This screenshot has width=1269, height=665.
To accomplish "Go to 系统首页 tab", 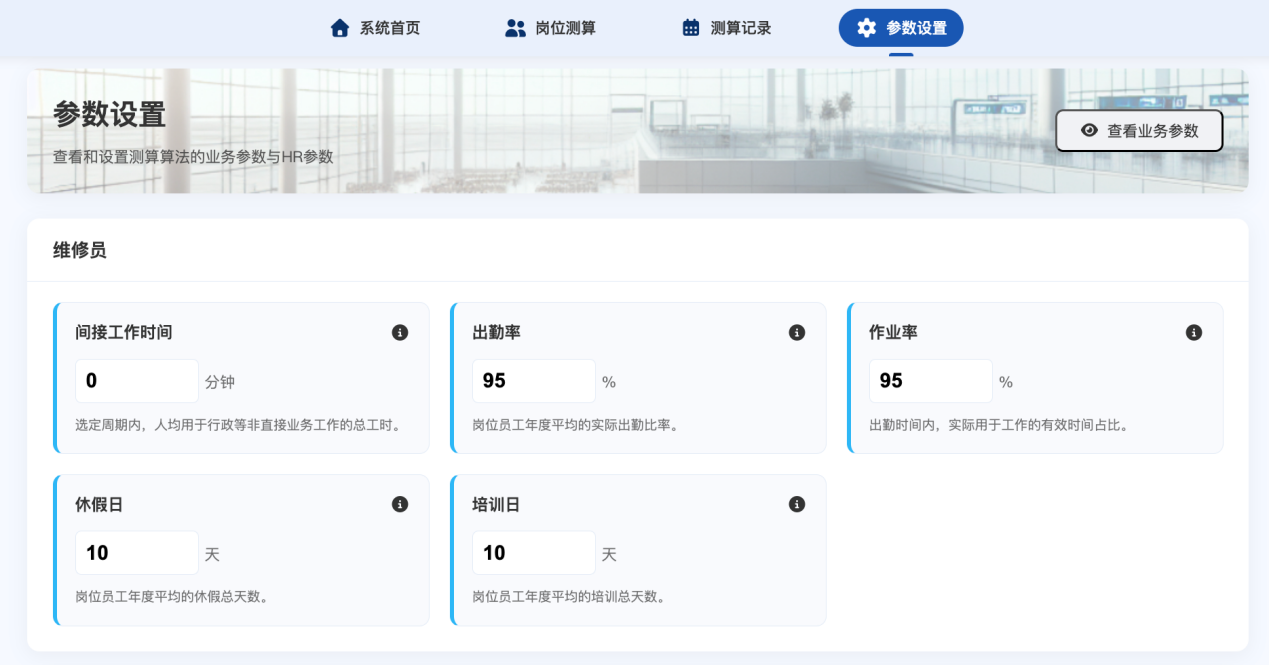I will (375, 28).
